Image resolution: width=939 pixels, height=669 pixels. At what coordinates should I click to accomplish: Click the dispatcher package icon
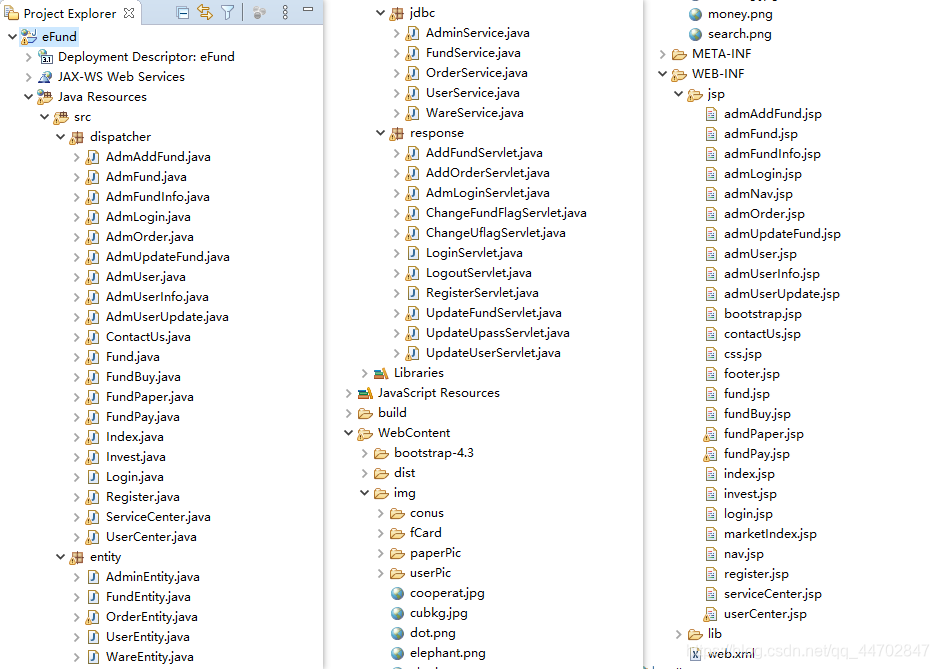77,137
